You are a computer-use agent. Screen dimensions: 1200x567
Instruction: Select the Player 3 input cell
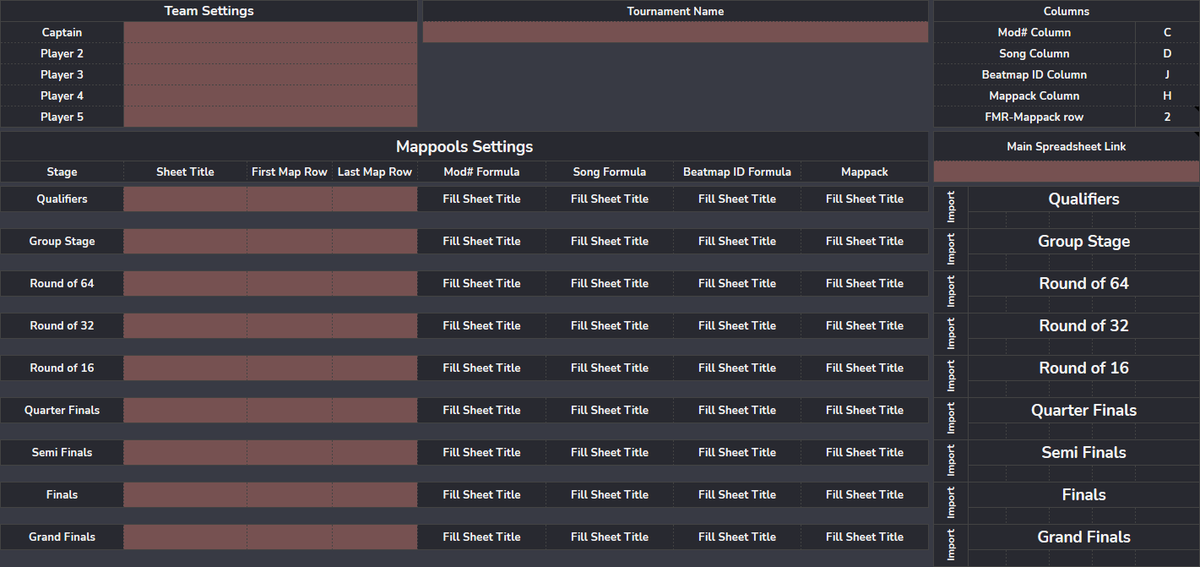[270, 74]
